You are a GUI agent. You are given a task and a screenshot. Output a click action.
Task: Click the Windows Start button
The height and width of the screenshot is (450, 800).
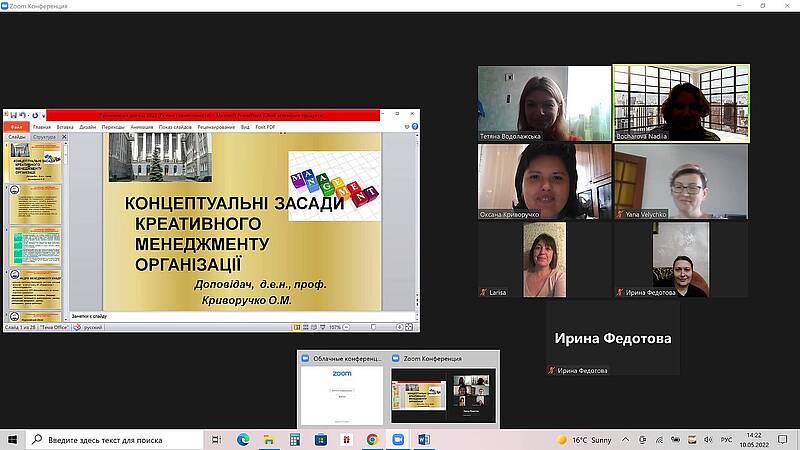(x=13, y=439)
